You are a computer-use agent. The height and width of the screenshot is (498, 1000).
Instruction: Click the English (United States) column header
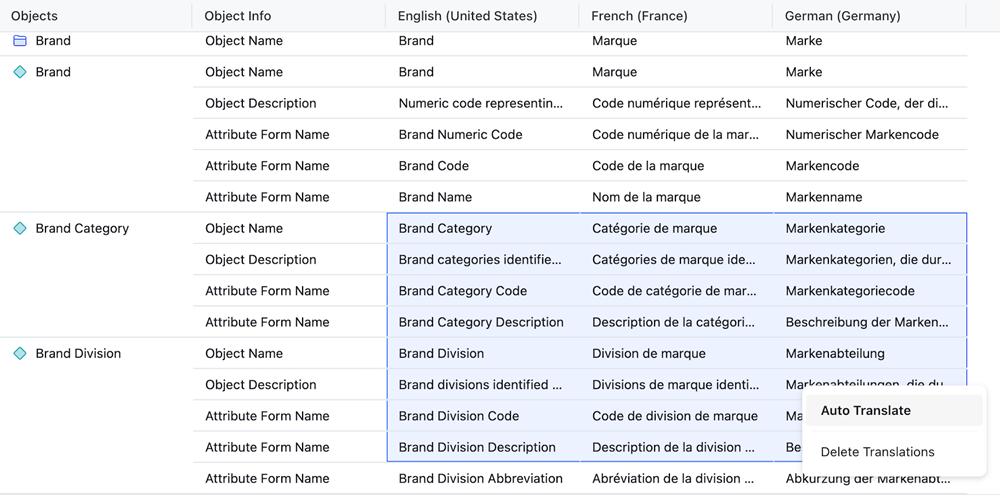467,16
